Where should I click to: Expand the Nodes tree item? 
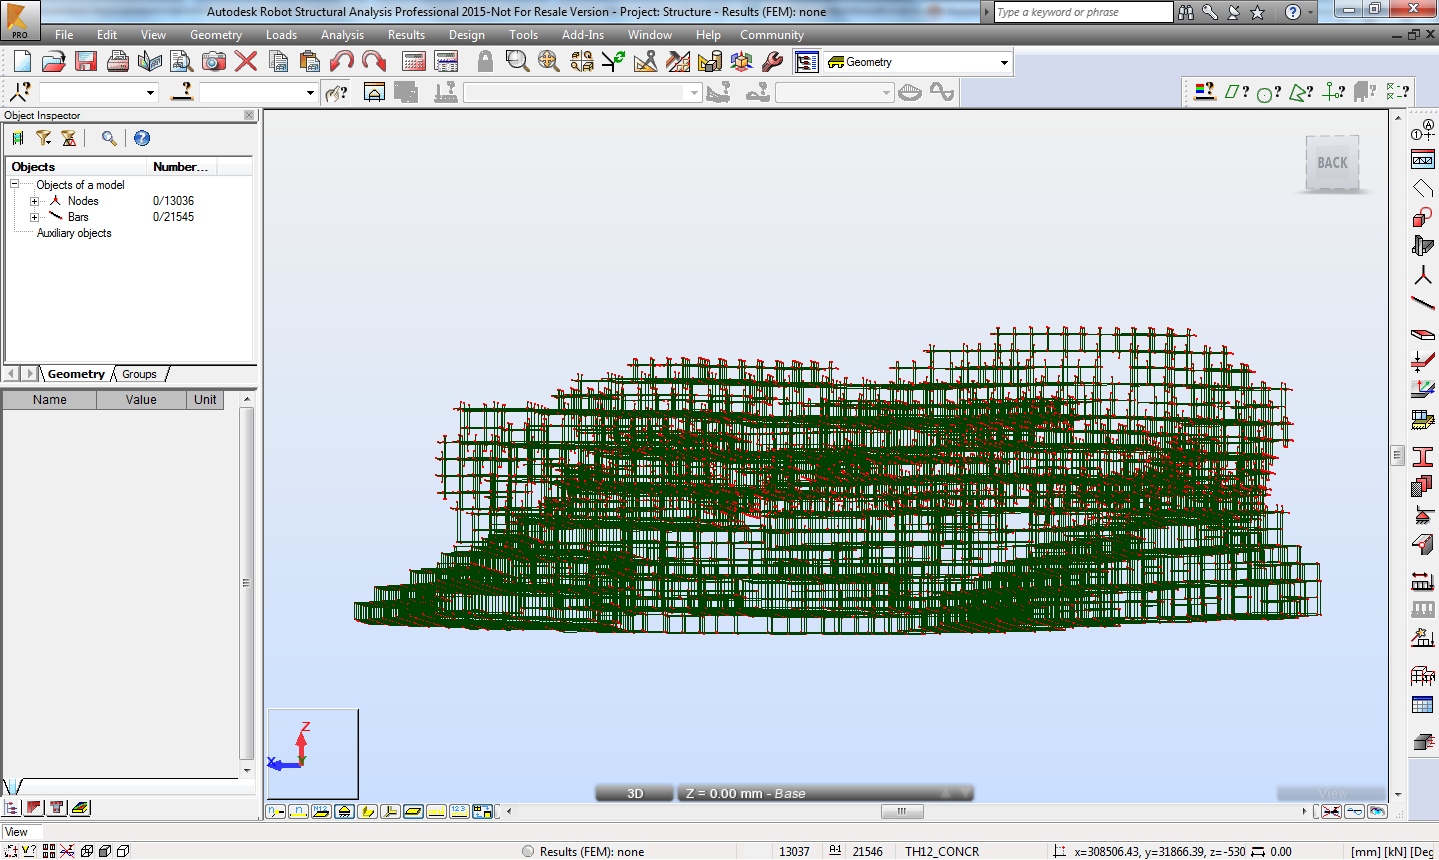[x=34, y=201]
